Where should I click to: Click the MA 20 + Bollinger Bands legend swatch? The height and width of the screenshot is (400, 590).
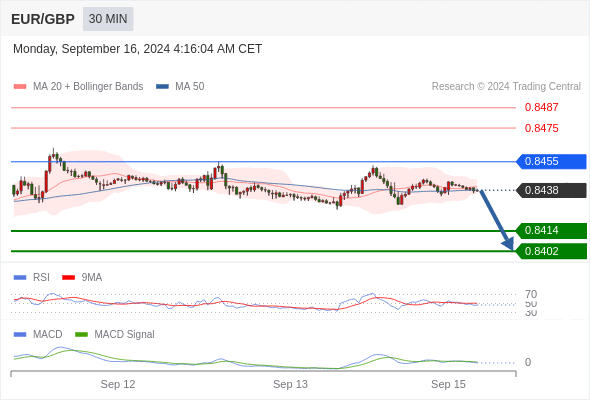[20, 87]
